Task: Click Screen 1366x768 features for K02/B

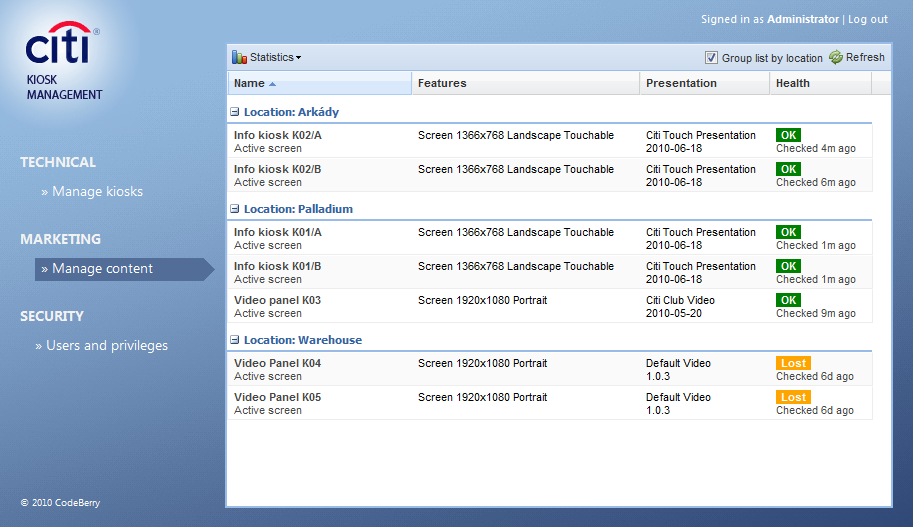Action: click(516, 169)
